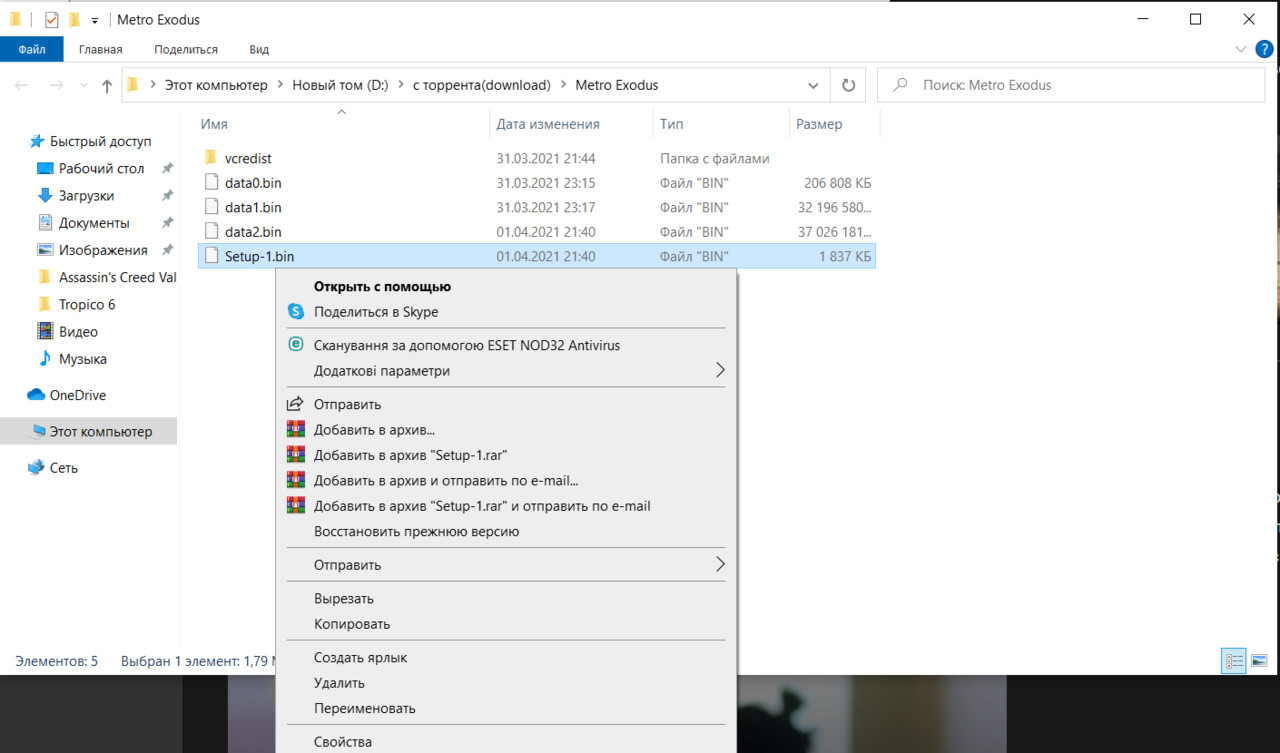1280x753 pixels.
Task: Click the WinRAR icon for Добавить в архив
Action: tap(295, 430)
